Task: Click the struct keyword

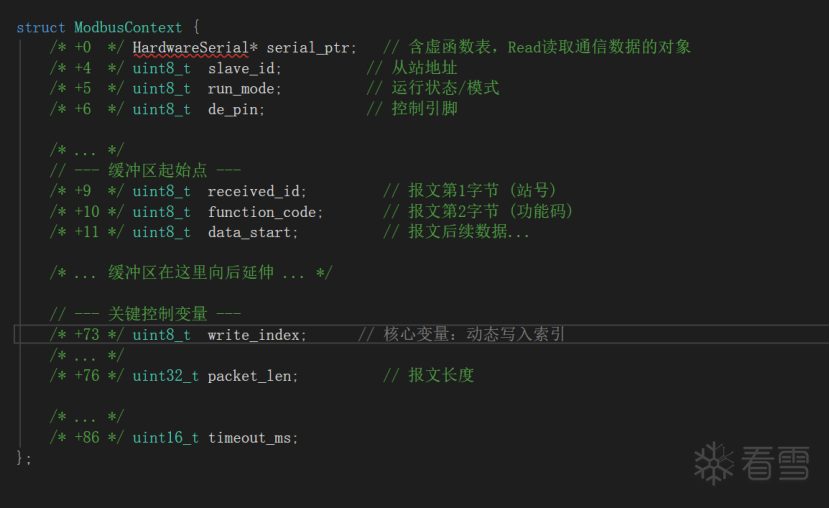Action: point(41,27)
